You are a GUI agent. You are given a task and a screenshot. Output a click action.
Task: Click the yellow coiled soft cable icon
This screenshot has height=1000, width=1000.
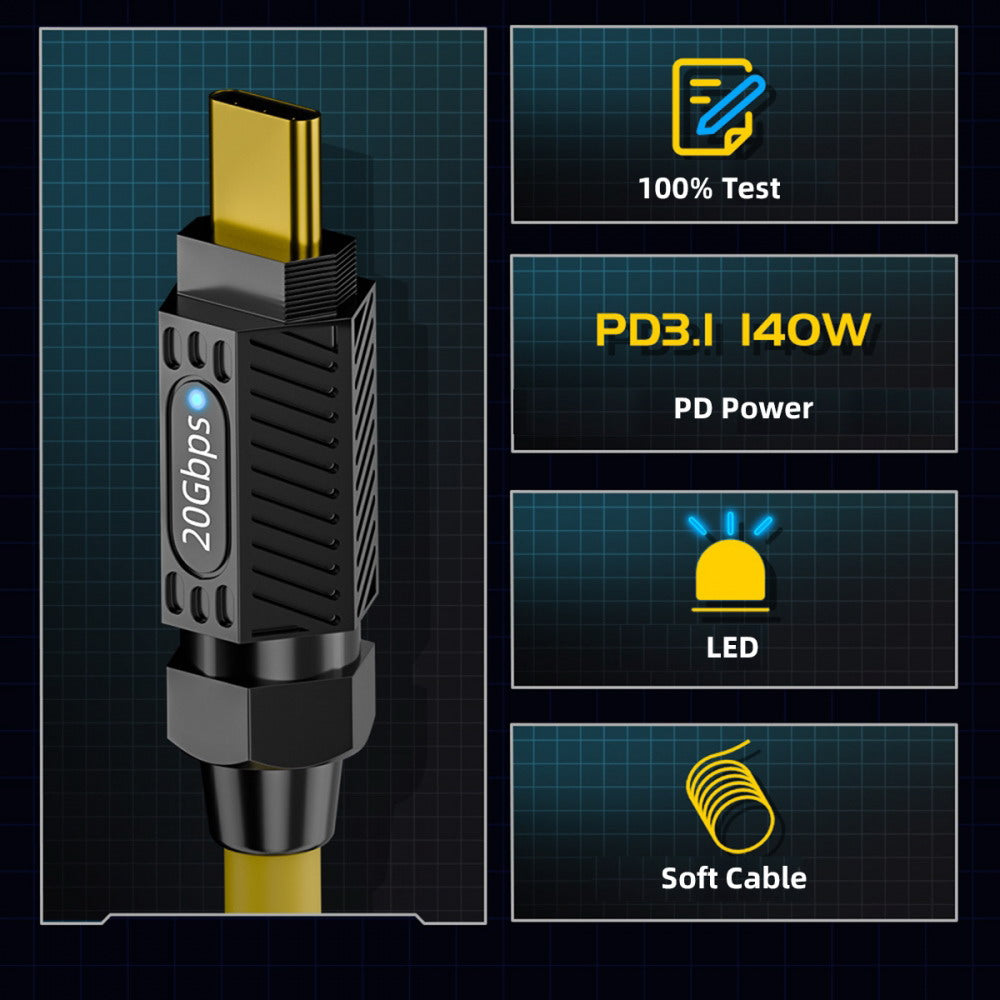pos(730,797)
